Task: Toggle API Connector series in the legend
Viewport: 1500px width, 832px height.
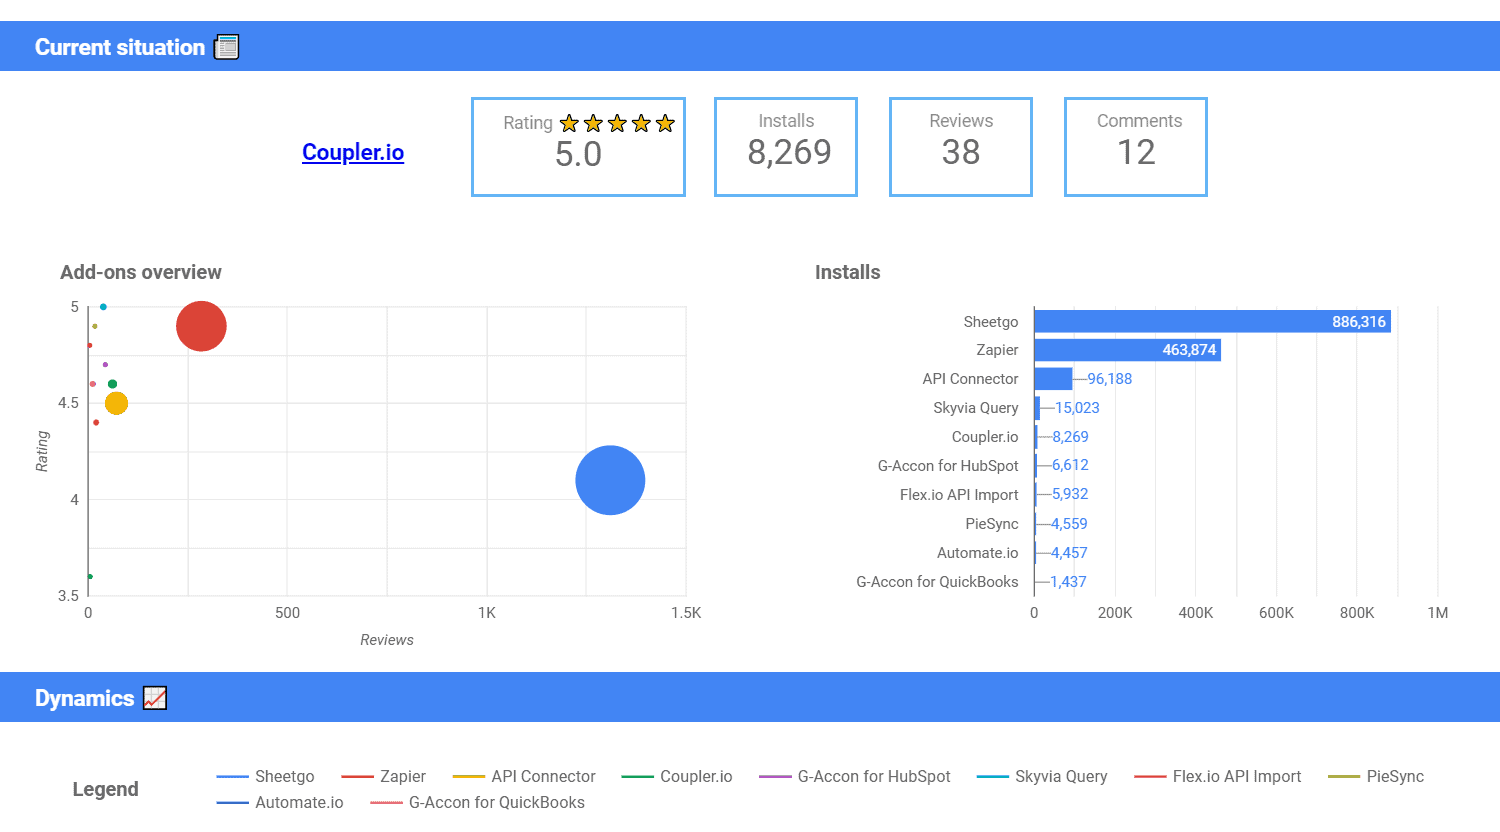Action: coord(524,776)
